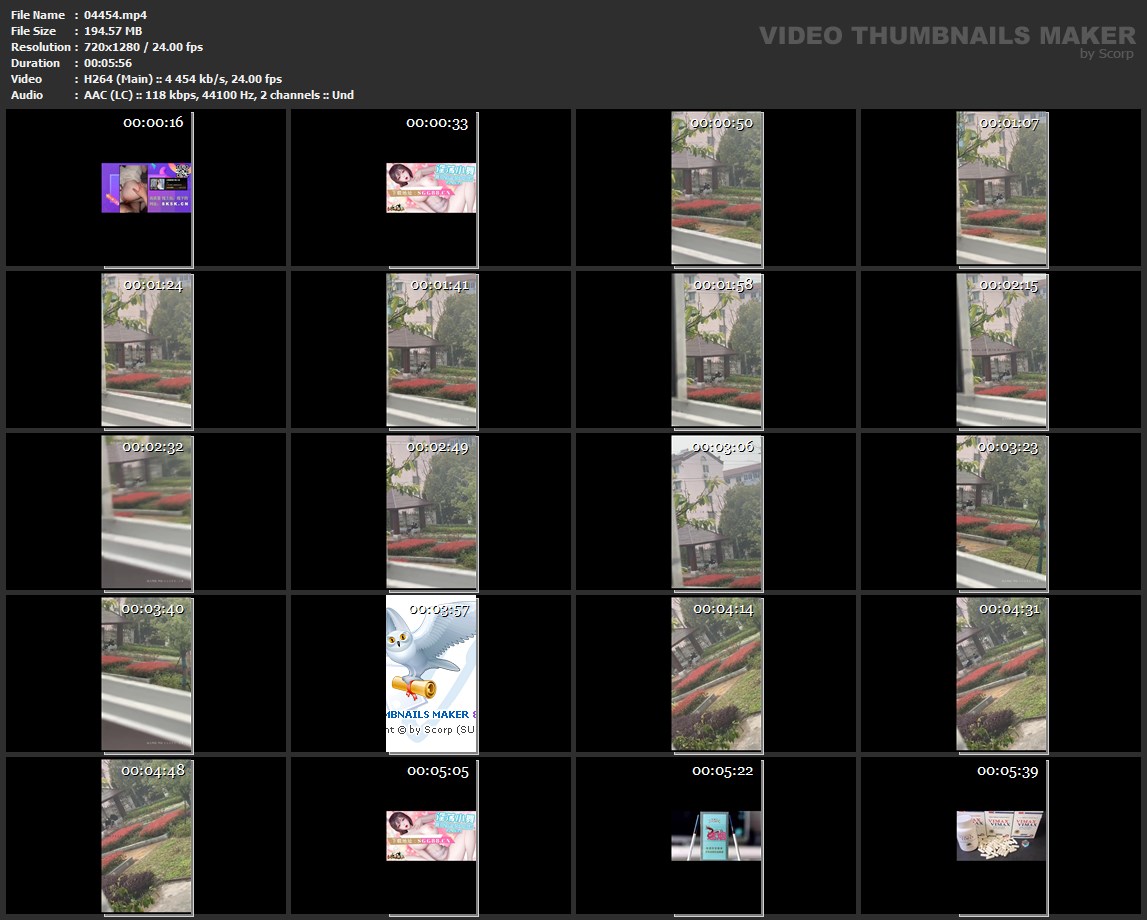Image resolution: width=1147 pixels, height=920 pixels.
Task: Click the thumbnail timestamped 00:03:23
Action: [x=1001, y=512]
